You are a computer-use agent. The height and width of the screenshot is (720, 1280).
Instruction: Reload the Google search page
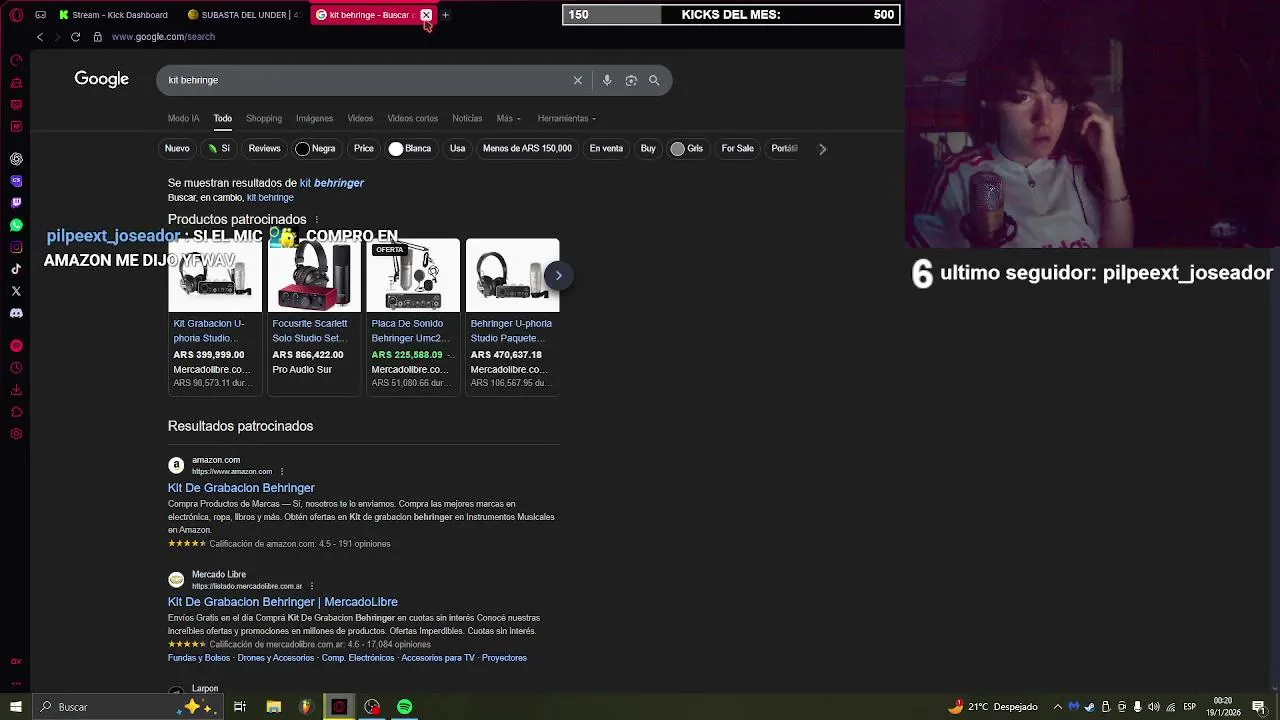(75, 37)
